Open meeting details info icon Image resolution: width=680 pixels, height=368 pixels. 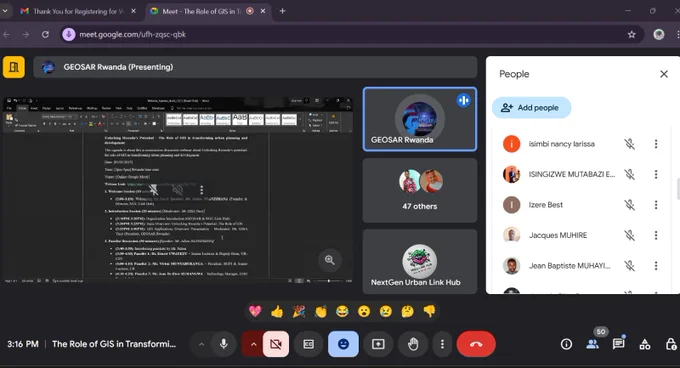pos(566,344)
